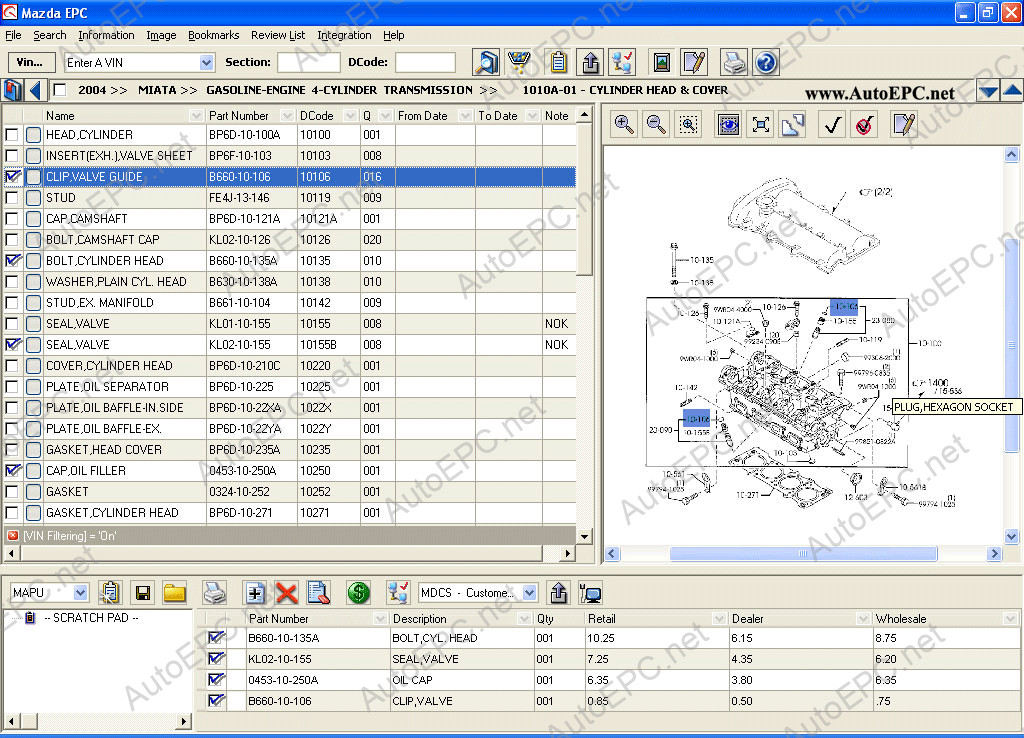The height and width of the screenshot is (738, 1024).
Task: Click the floppy disk save icon
Action: tap(143, 593)
